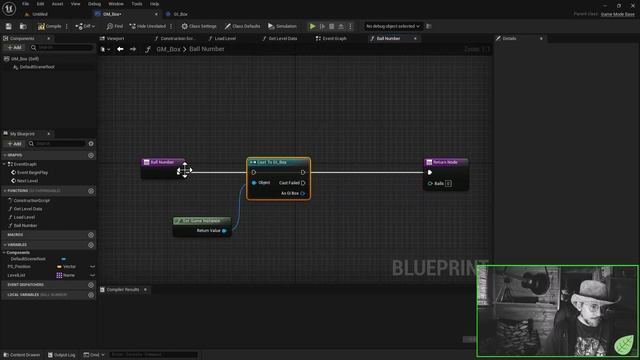This screenshot has width=640, height=360.
Task: Save the blueprint with the save icon
Action: pos(9,26)
